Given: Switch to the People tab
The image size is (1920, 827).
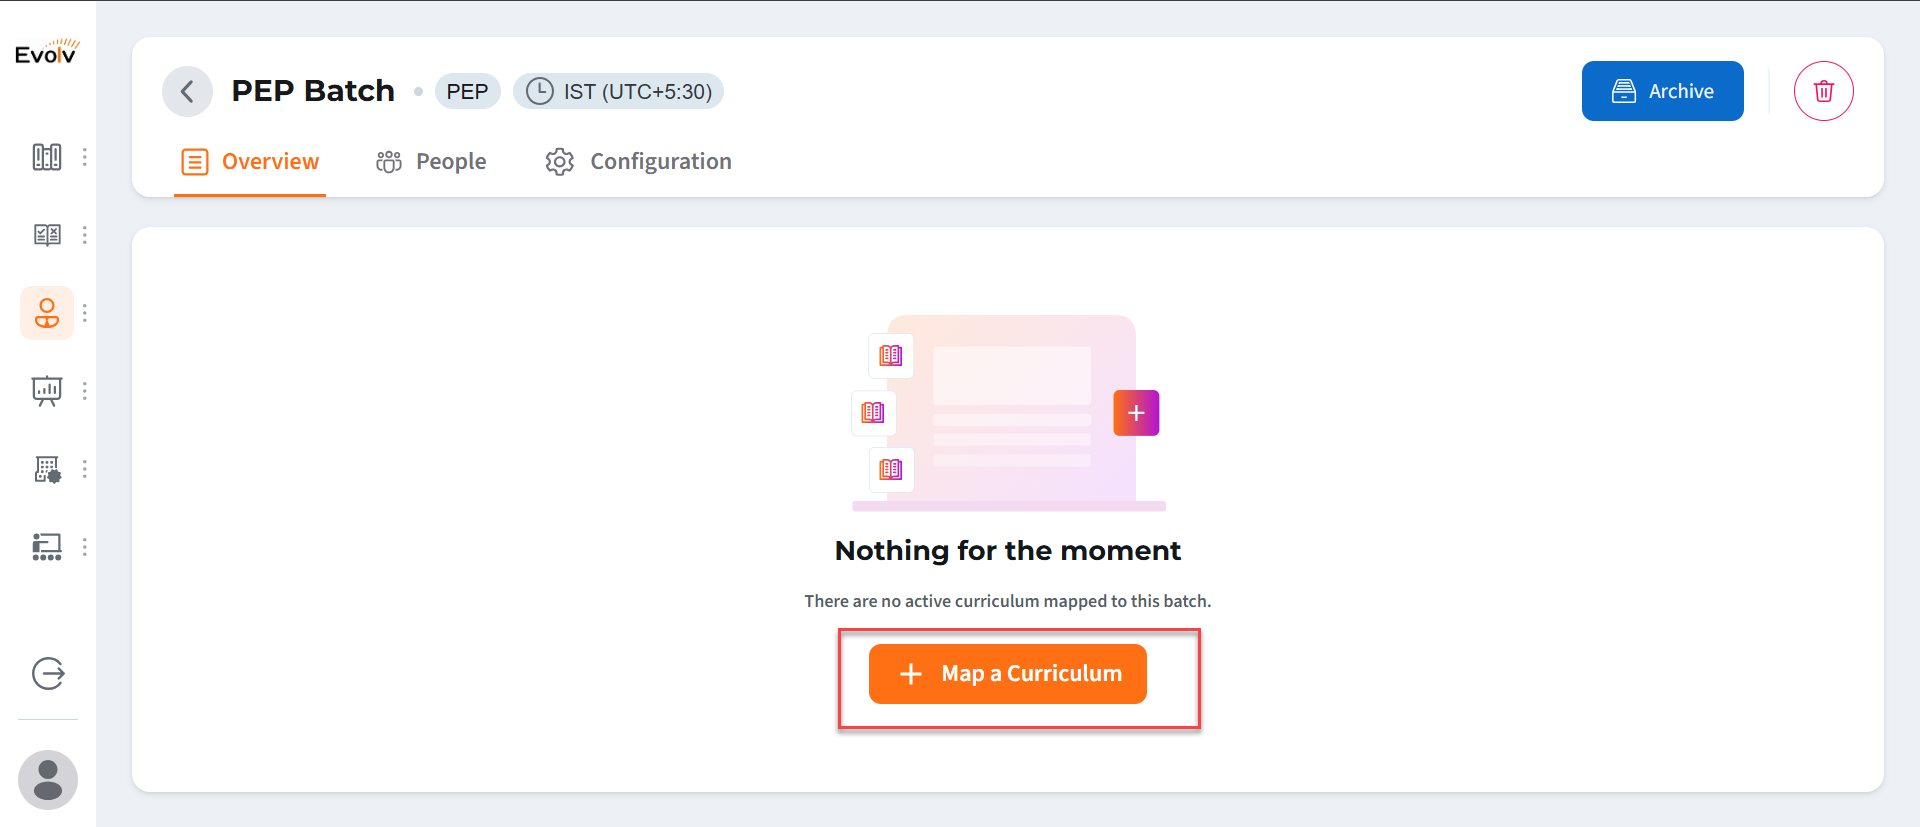Looking at the screenshot, I should point(431,162).
